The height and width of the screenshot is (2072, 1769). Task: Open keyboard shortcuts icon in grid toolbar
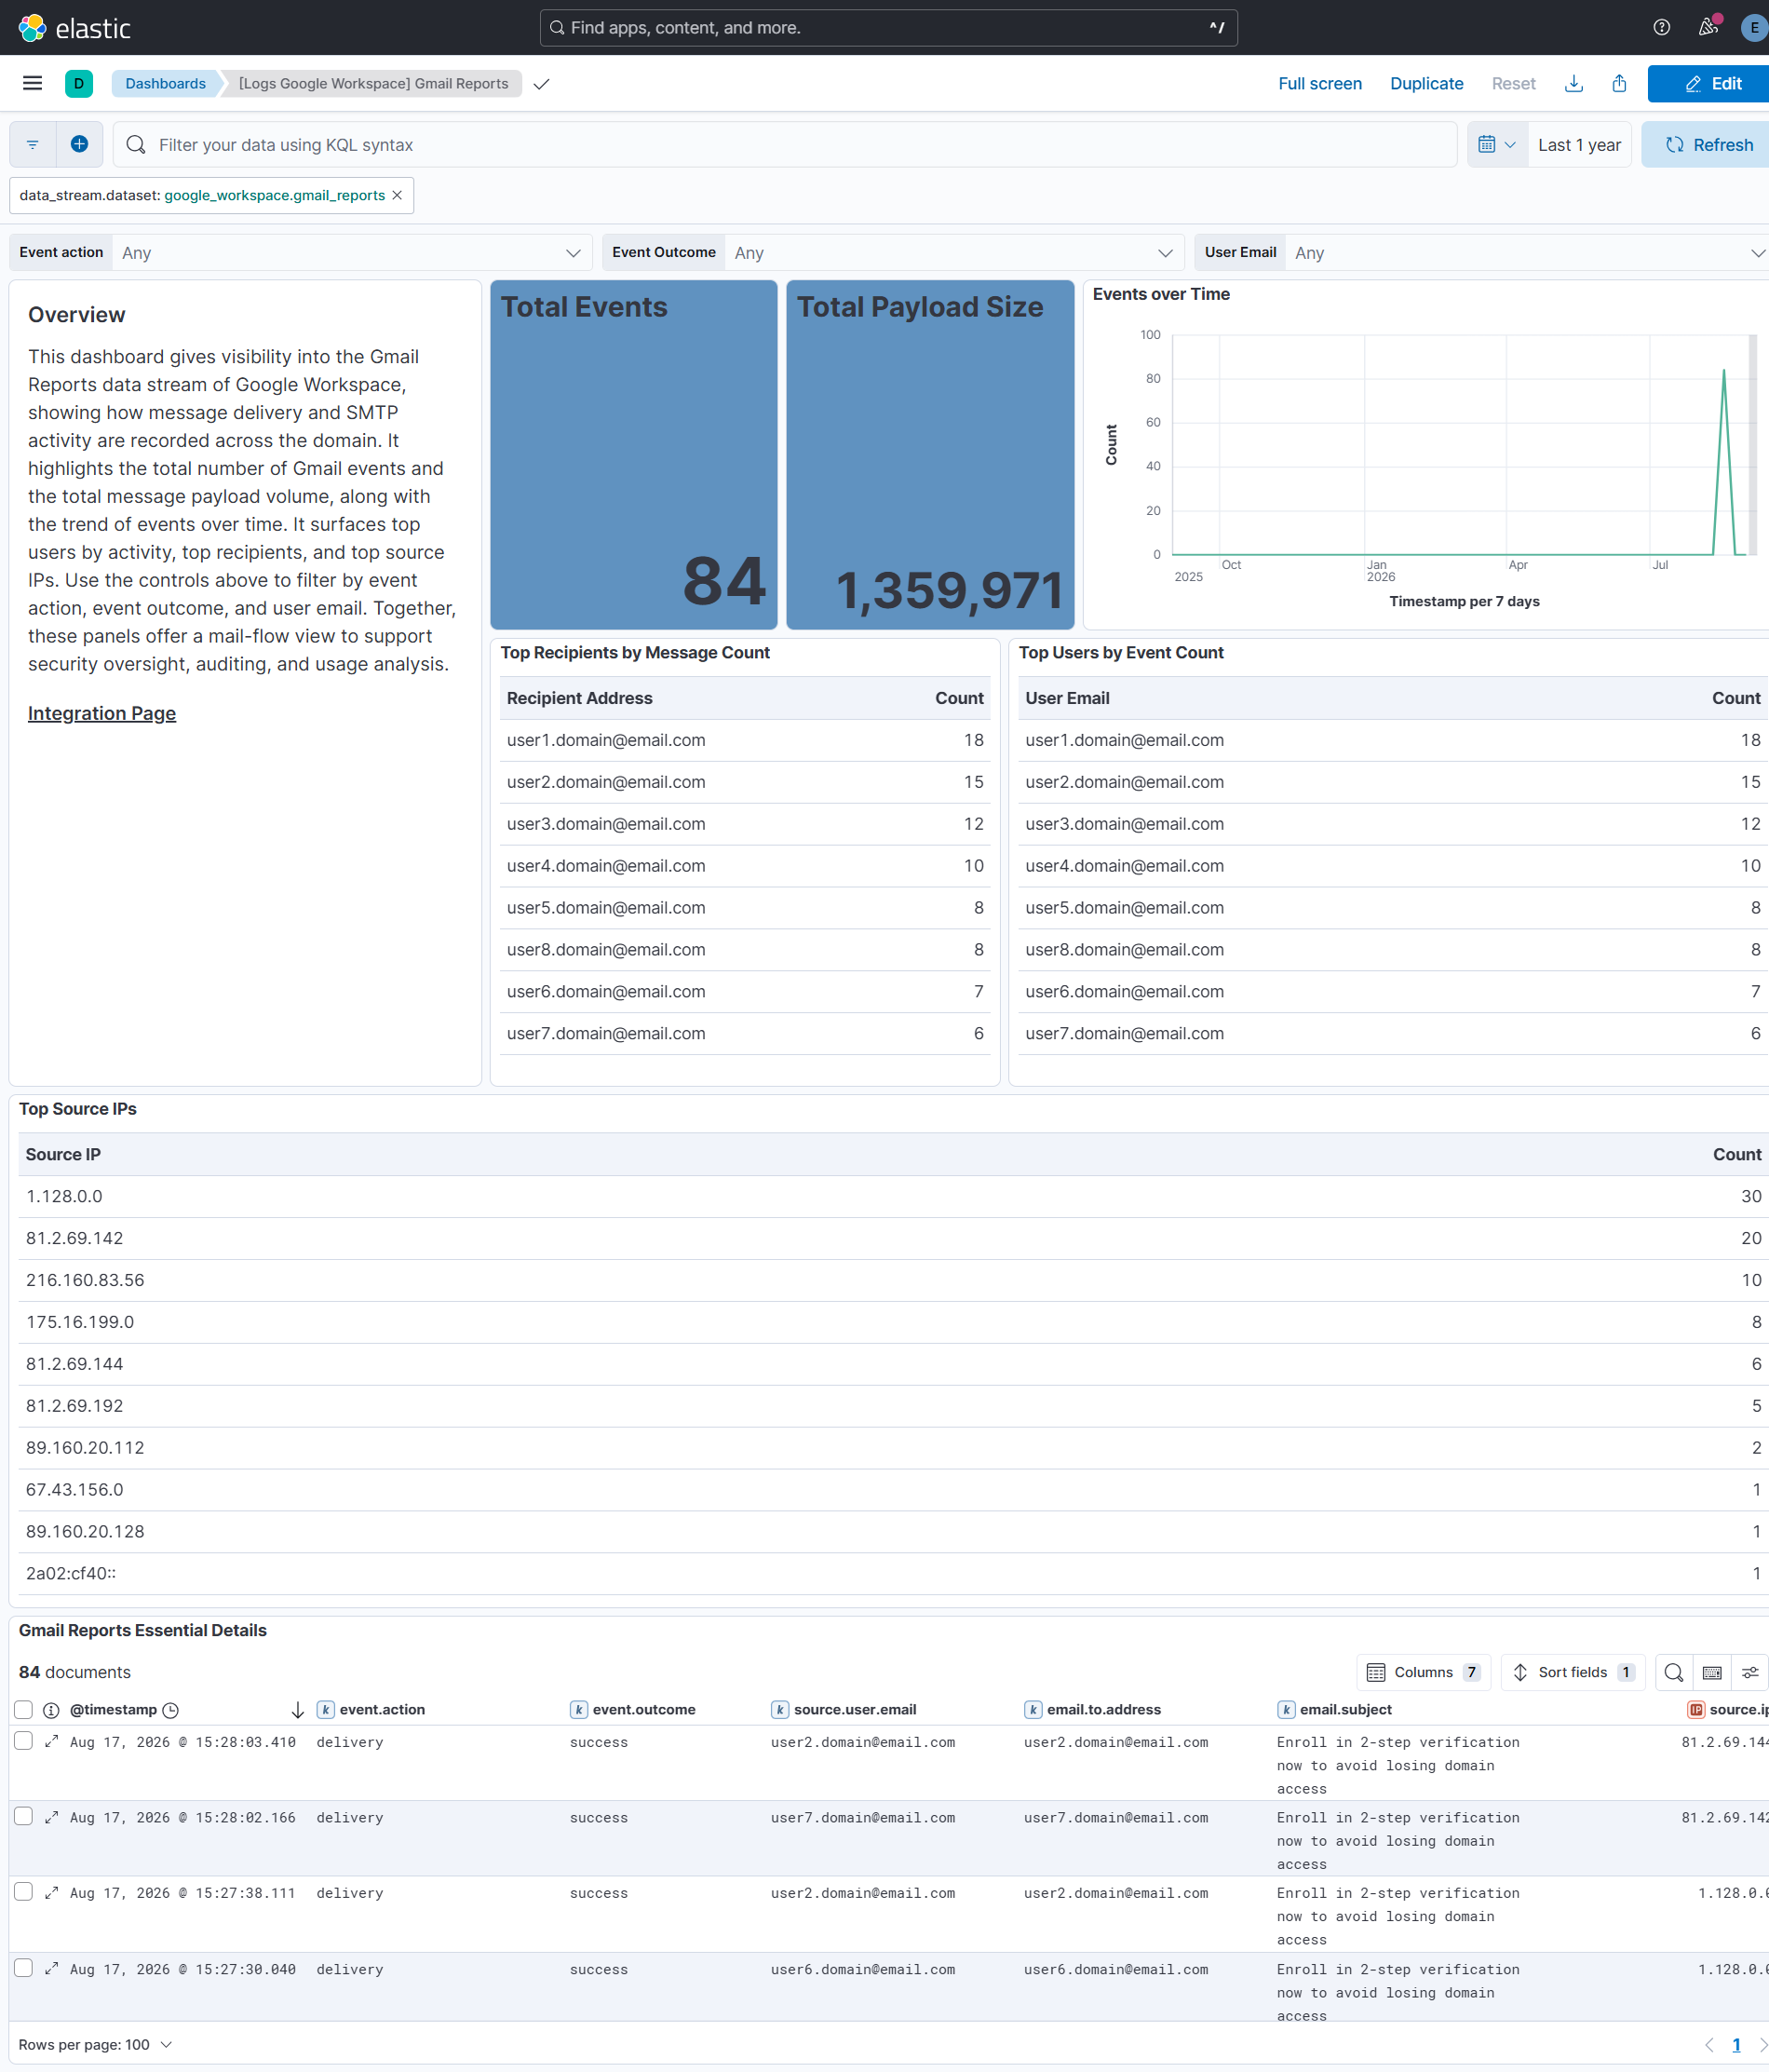pos(1712,1672)
